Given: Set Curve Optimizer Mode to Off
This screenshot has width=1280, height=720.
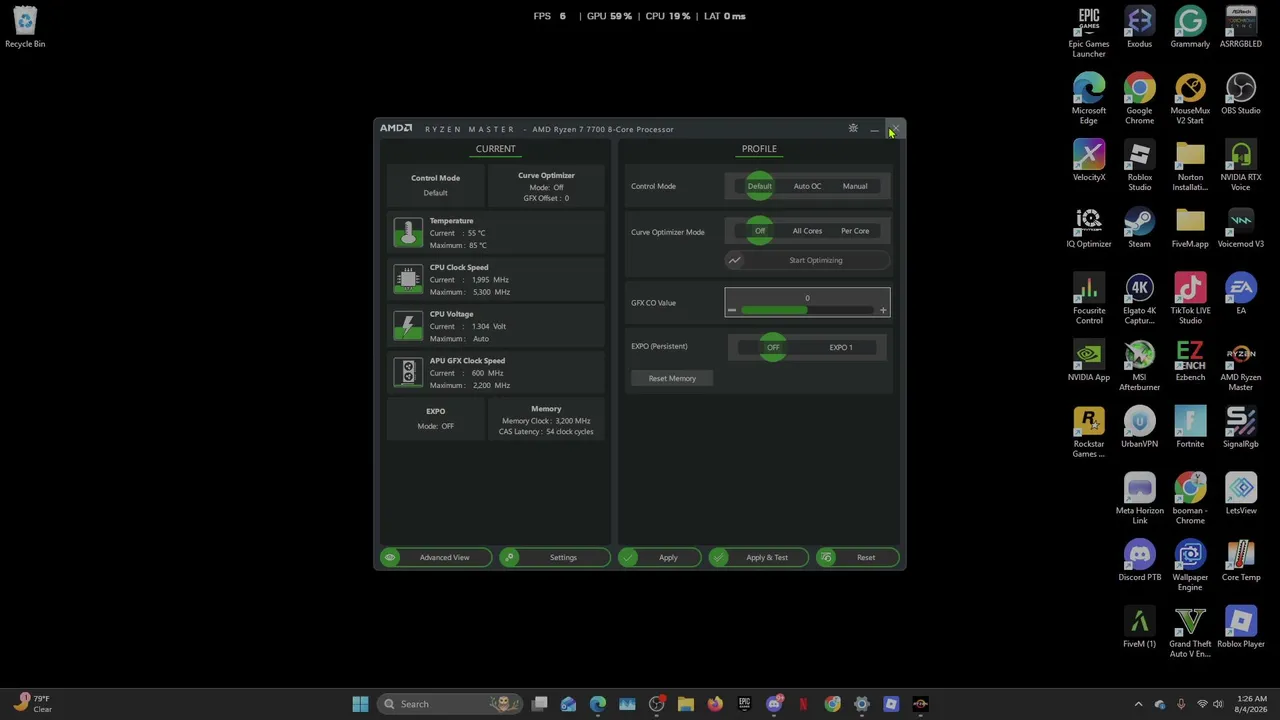Looking at the screenshot, I should pos(760,231).
